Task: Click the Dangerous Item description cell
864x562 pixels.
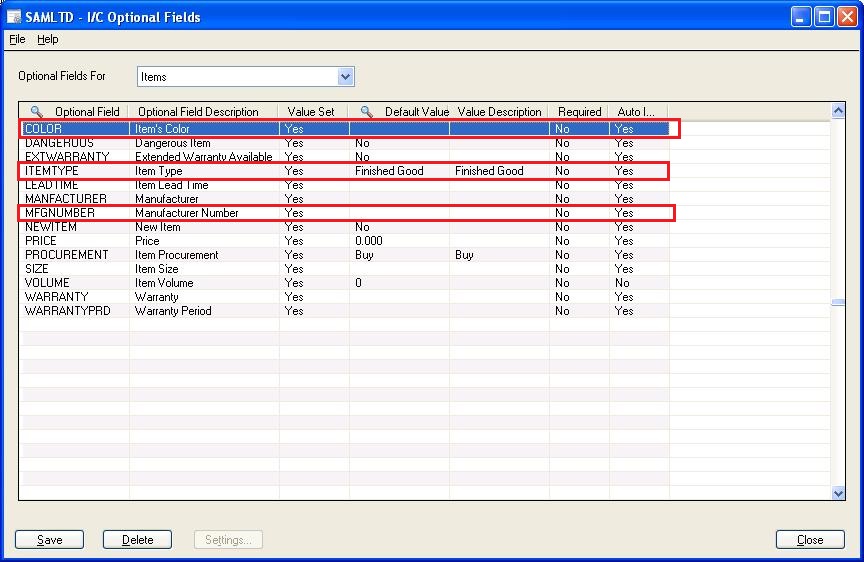Action: point(204,143)
